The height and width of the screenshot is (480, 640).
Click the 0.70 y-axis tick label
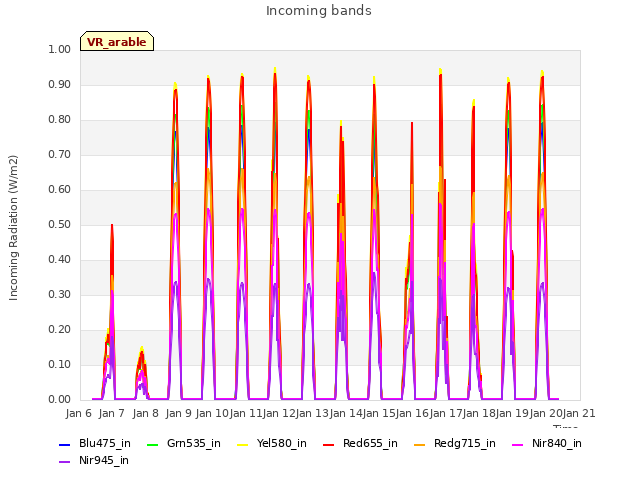(60, 154)
